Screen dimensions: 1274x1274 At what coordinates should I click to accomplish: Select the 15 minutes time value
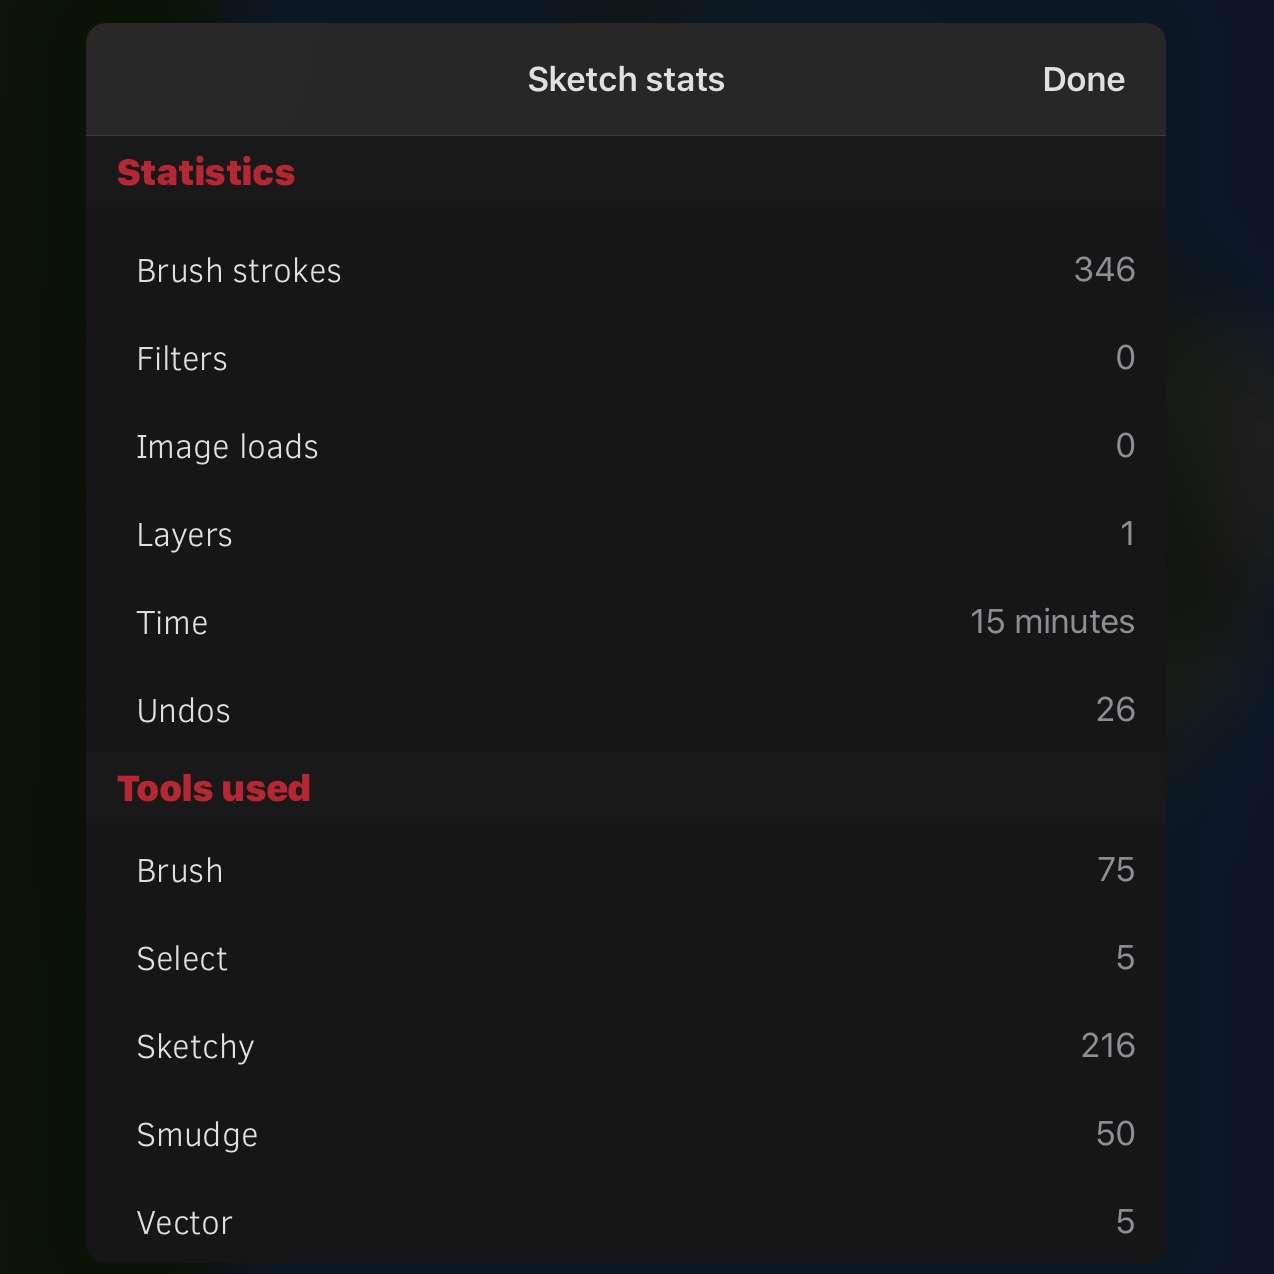tap(1052, 622)
